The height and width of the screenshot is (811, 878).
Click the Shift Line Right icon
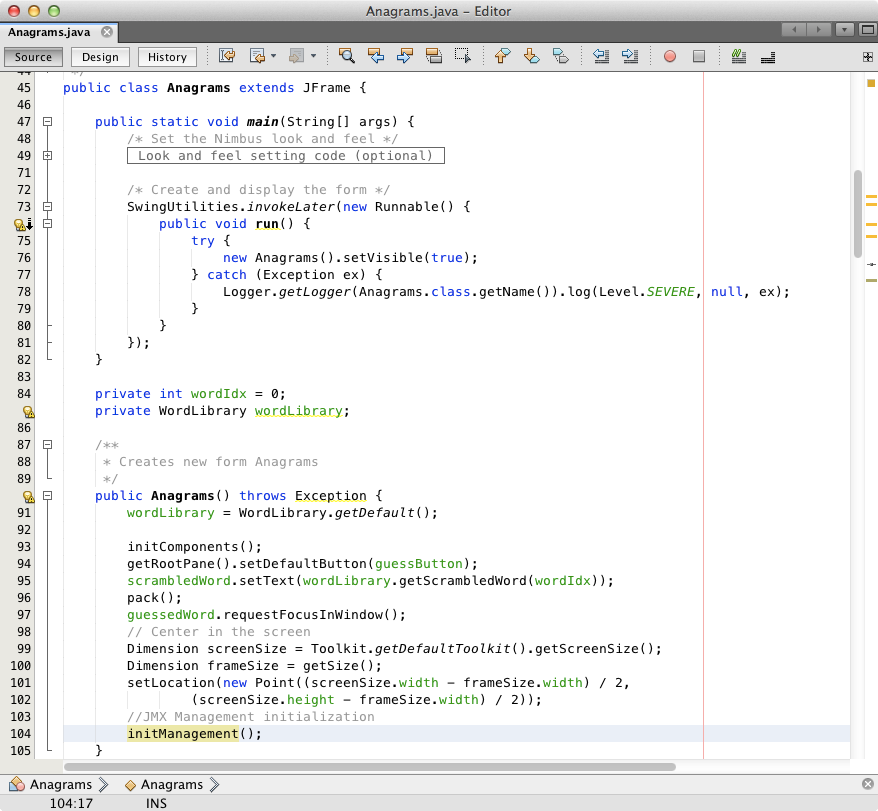[630, 57]
